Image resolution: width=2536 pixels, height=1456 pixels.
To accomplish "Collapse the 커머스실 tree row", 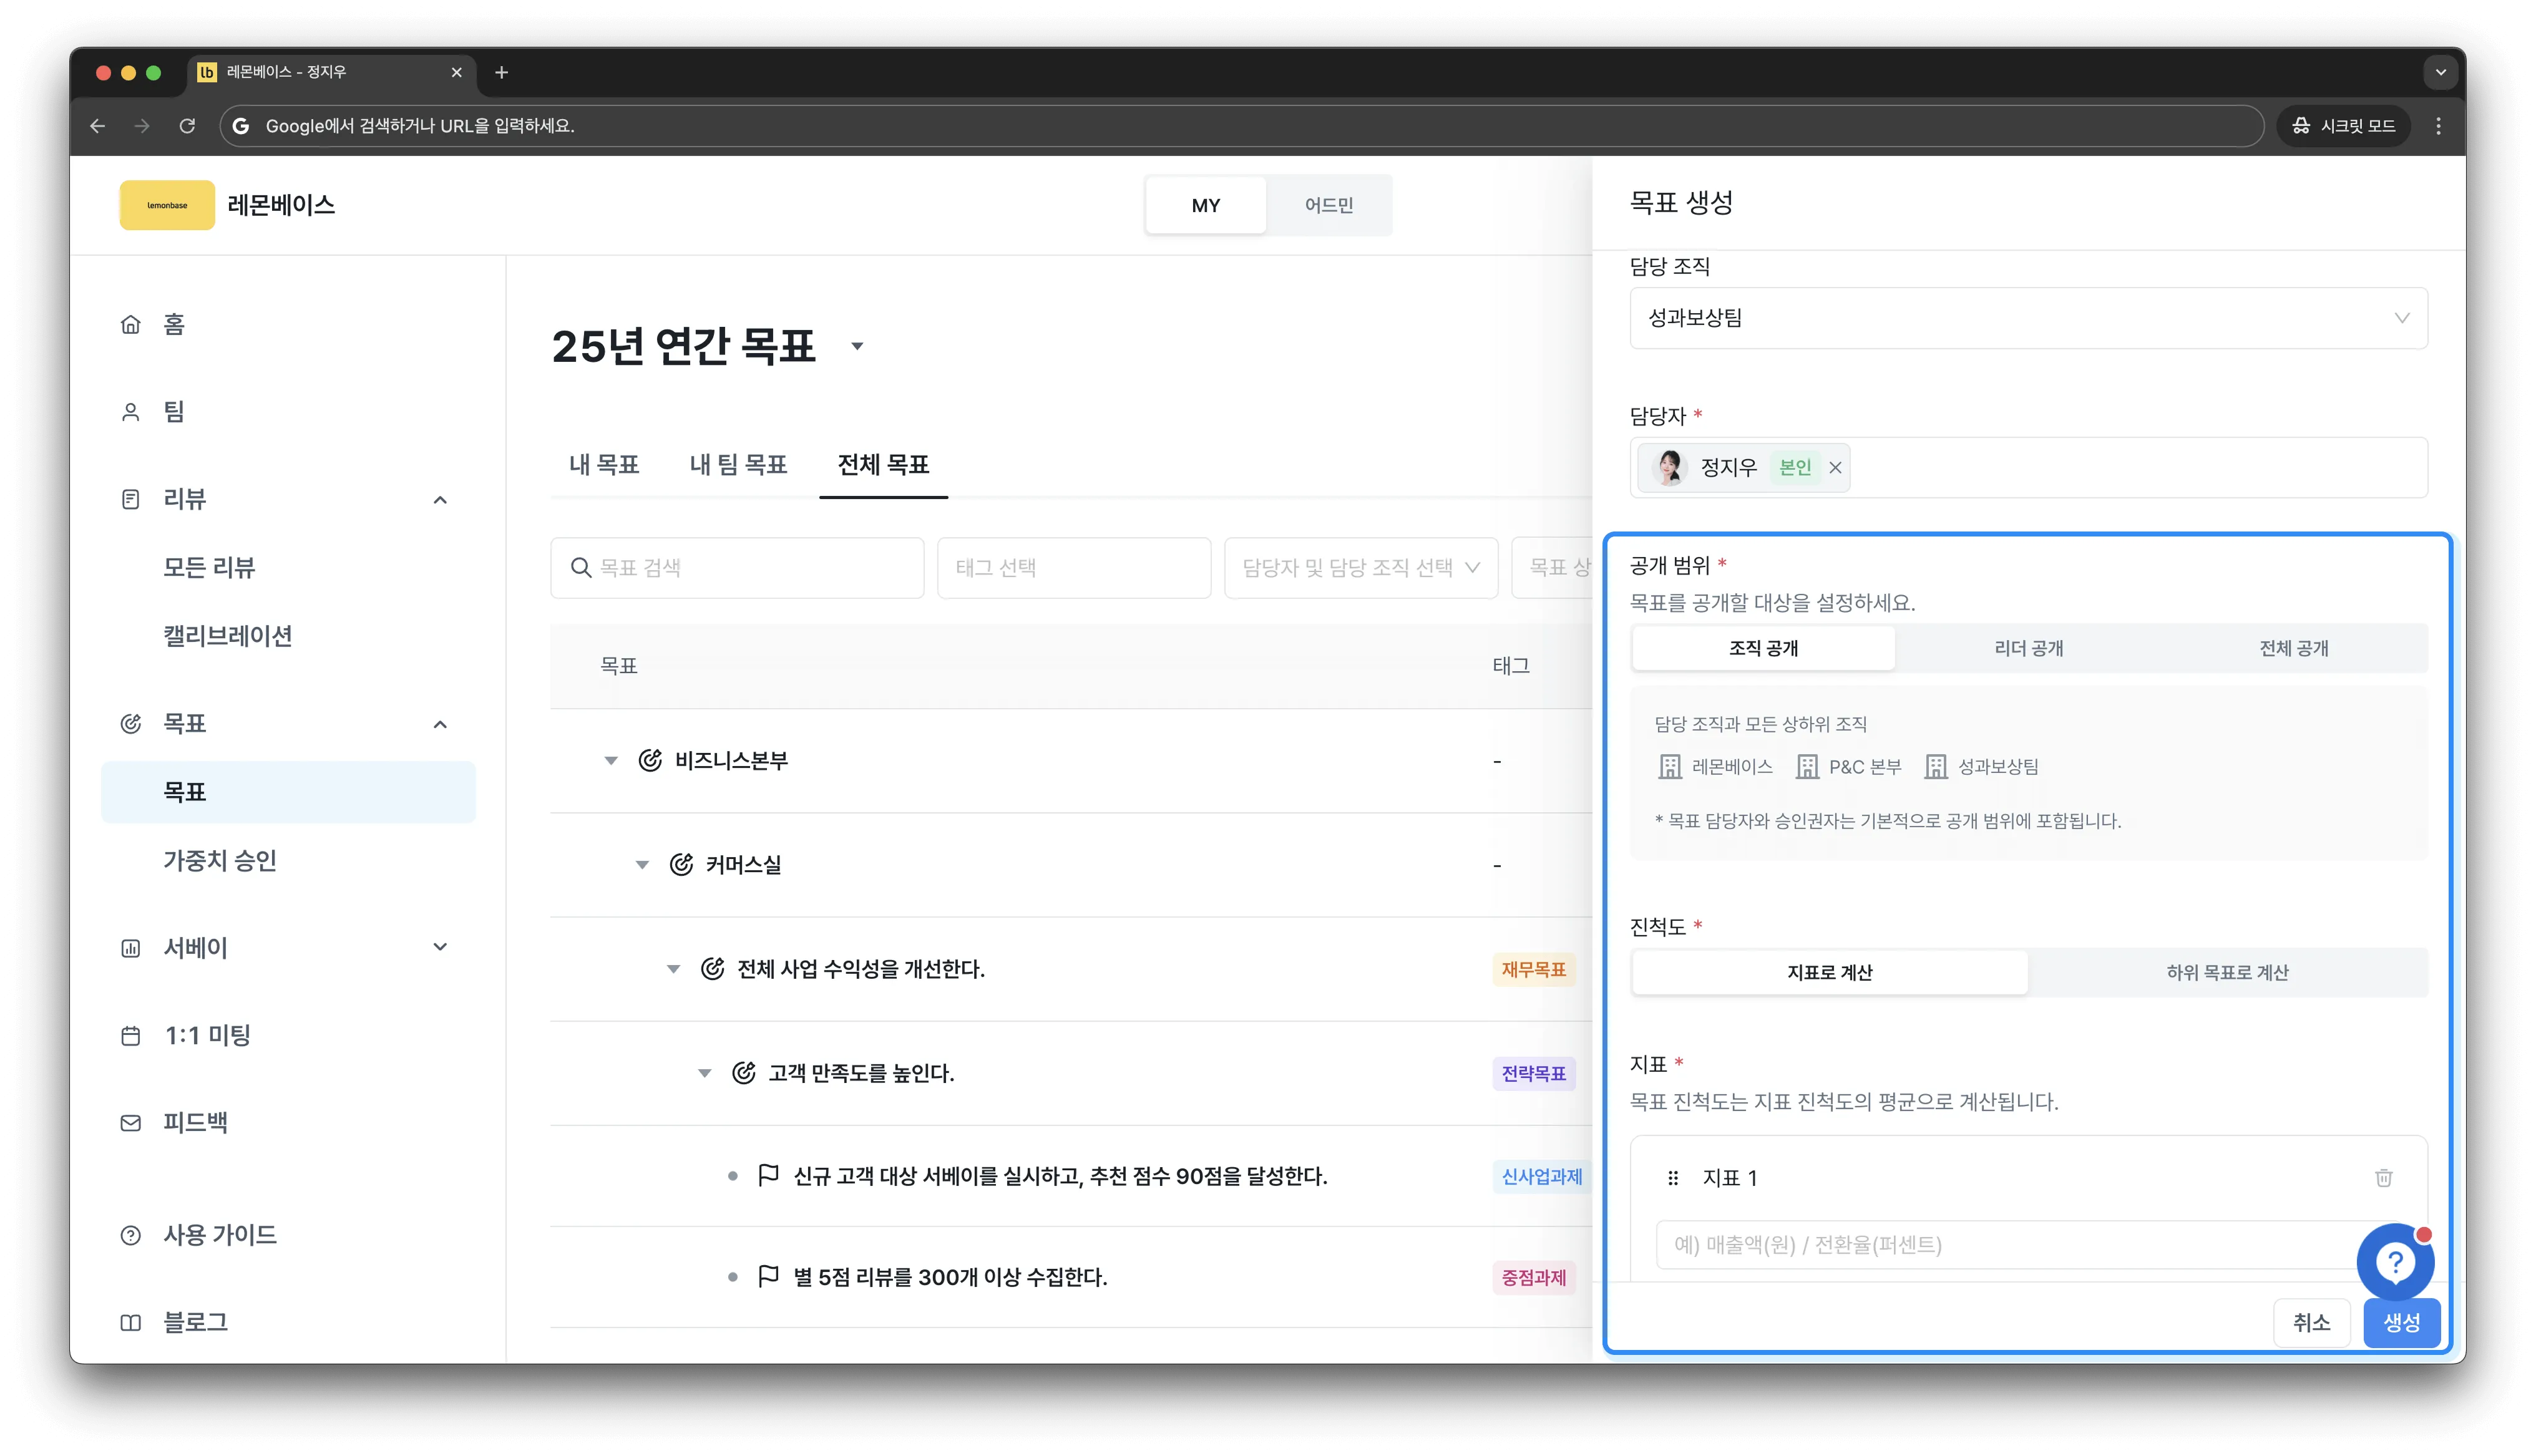I will 642,865.
